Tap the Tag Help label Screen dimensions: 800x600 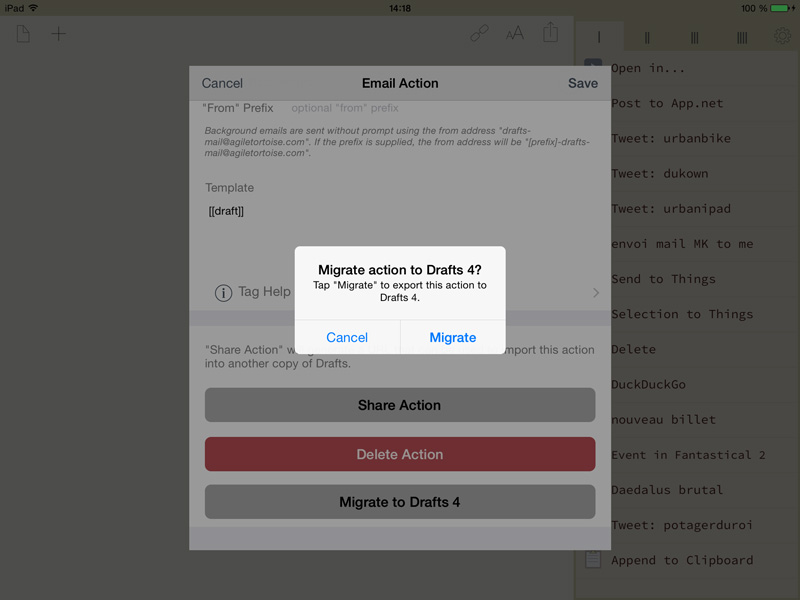tap(264, 291)
